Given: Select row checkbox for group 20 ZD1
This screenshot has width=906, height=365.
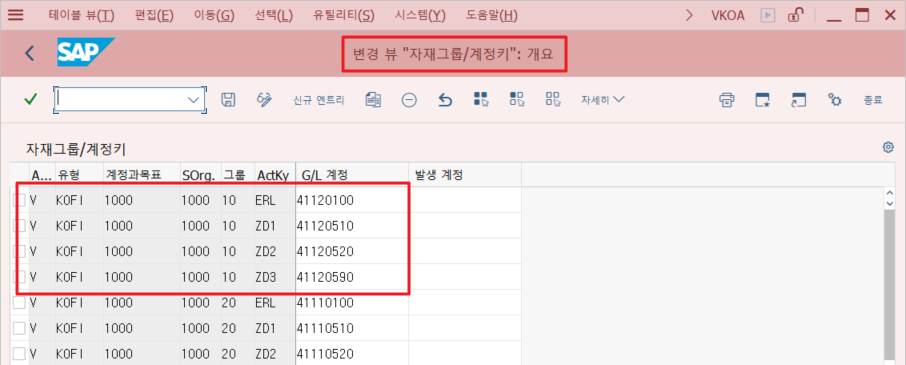Looking at the screenshot, I should click(x=20, y=328).
